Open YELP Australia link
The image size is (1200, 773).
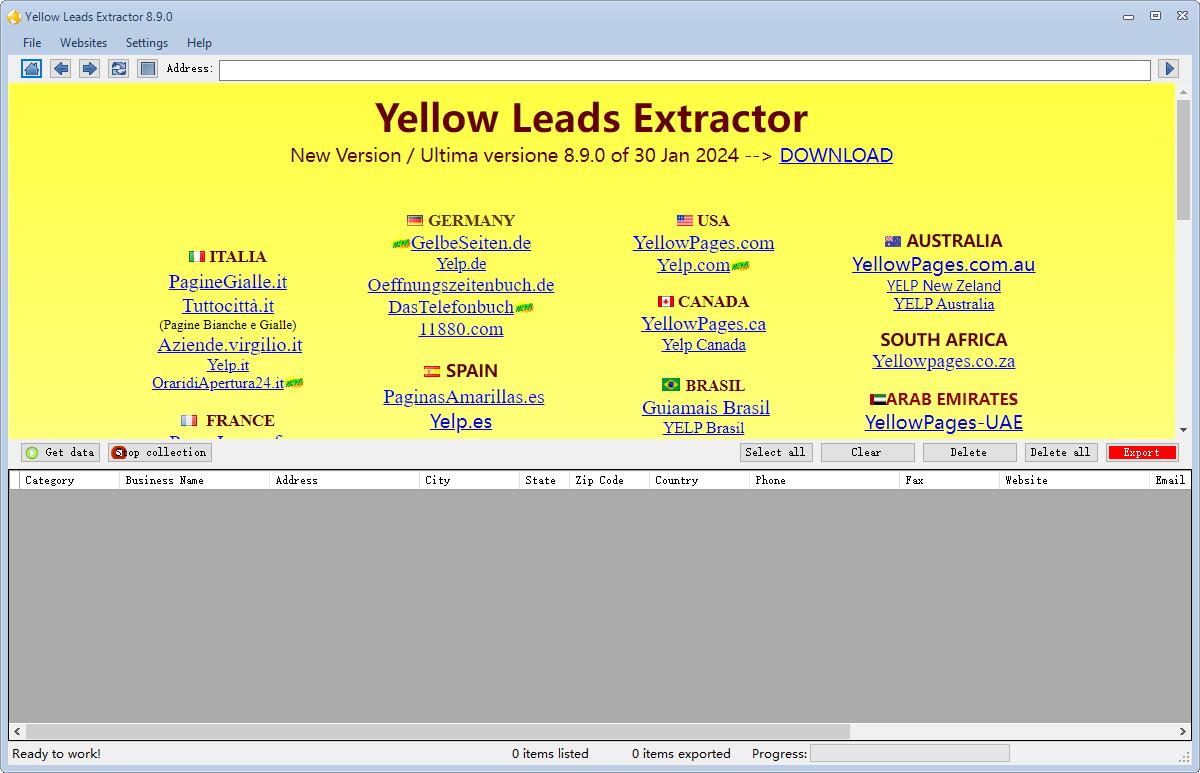944,304
